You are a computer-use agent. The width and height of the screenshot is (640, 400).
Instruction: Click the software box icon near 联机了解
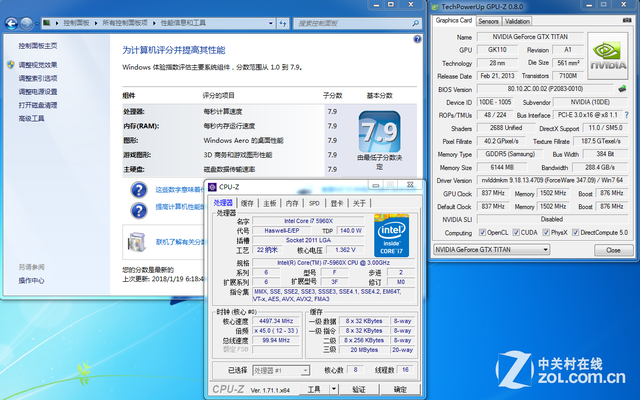tap(136, 242)
